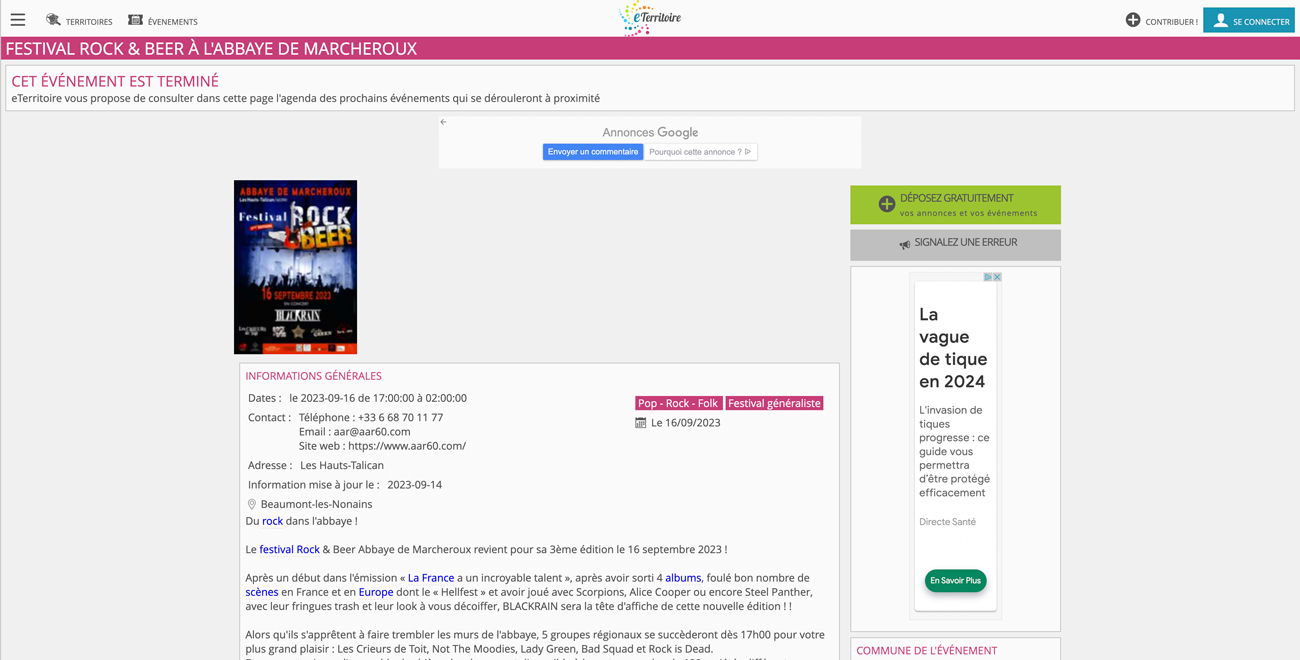The image size is (1300, 660).
Task: Click the user icon in Se Connecter
Action: pyautogui.click(x=1220, y=20)
